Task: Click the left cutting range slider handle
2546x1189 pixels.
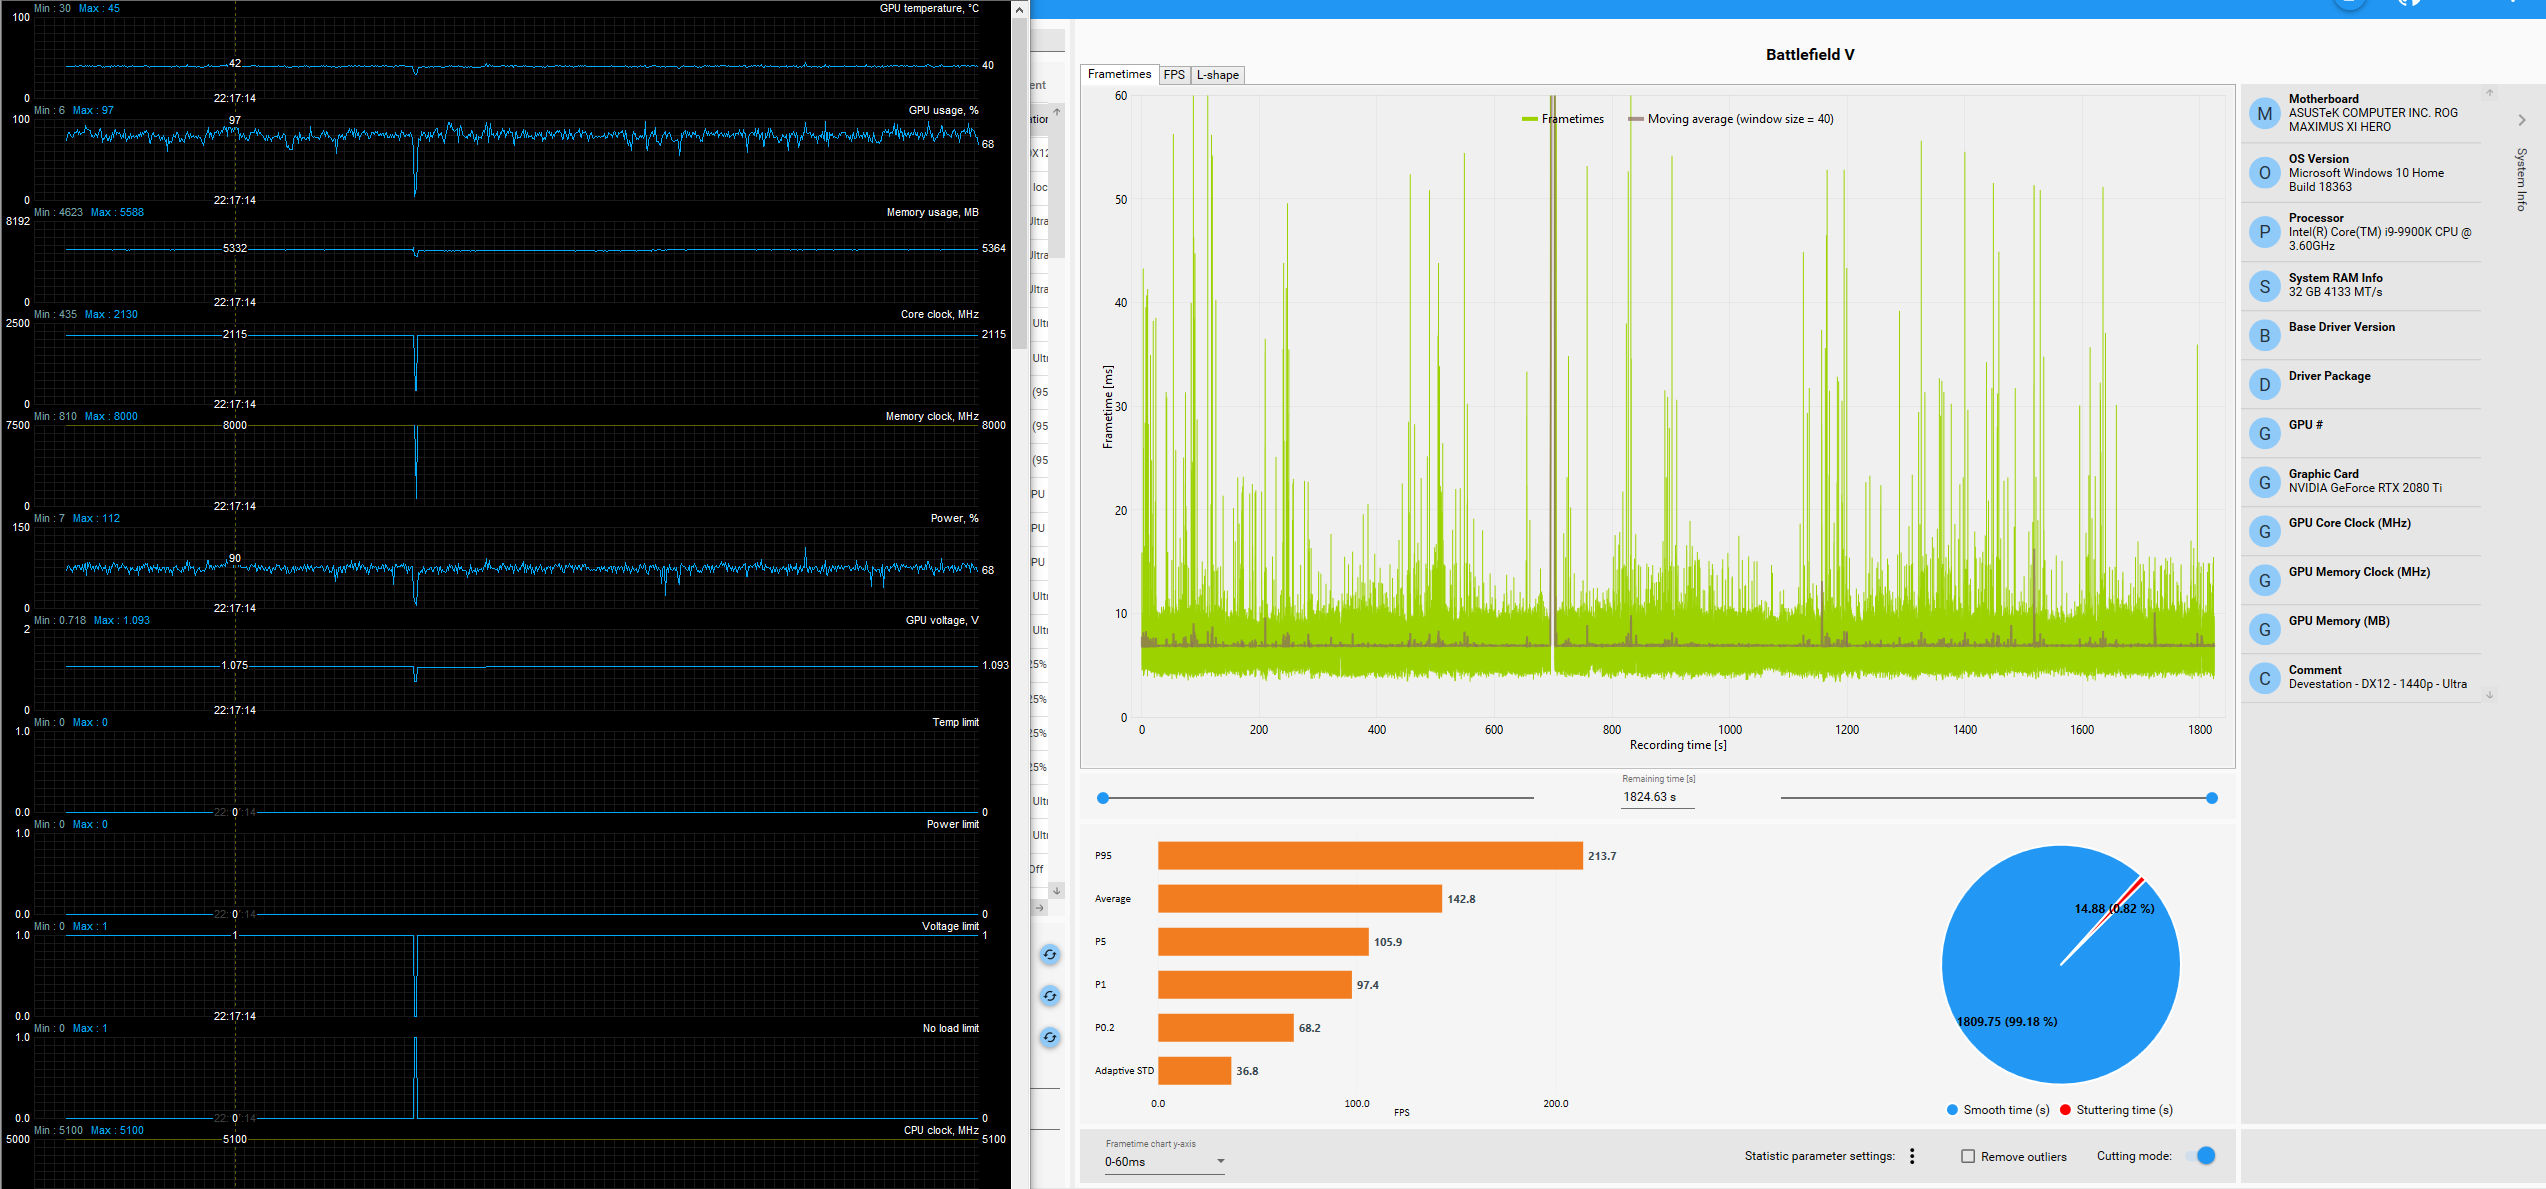Action: tap(1103, 798)
